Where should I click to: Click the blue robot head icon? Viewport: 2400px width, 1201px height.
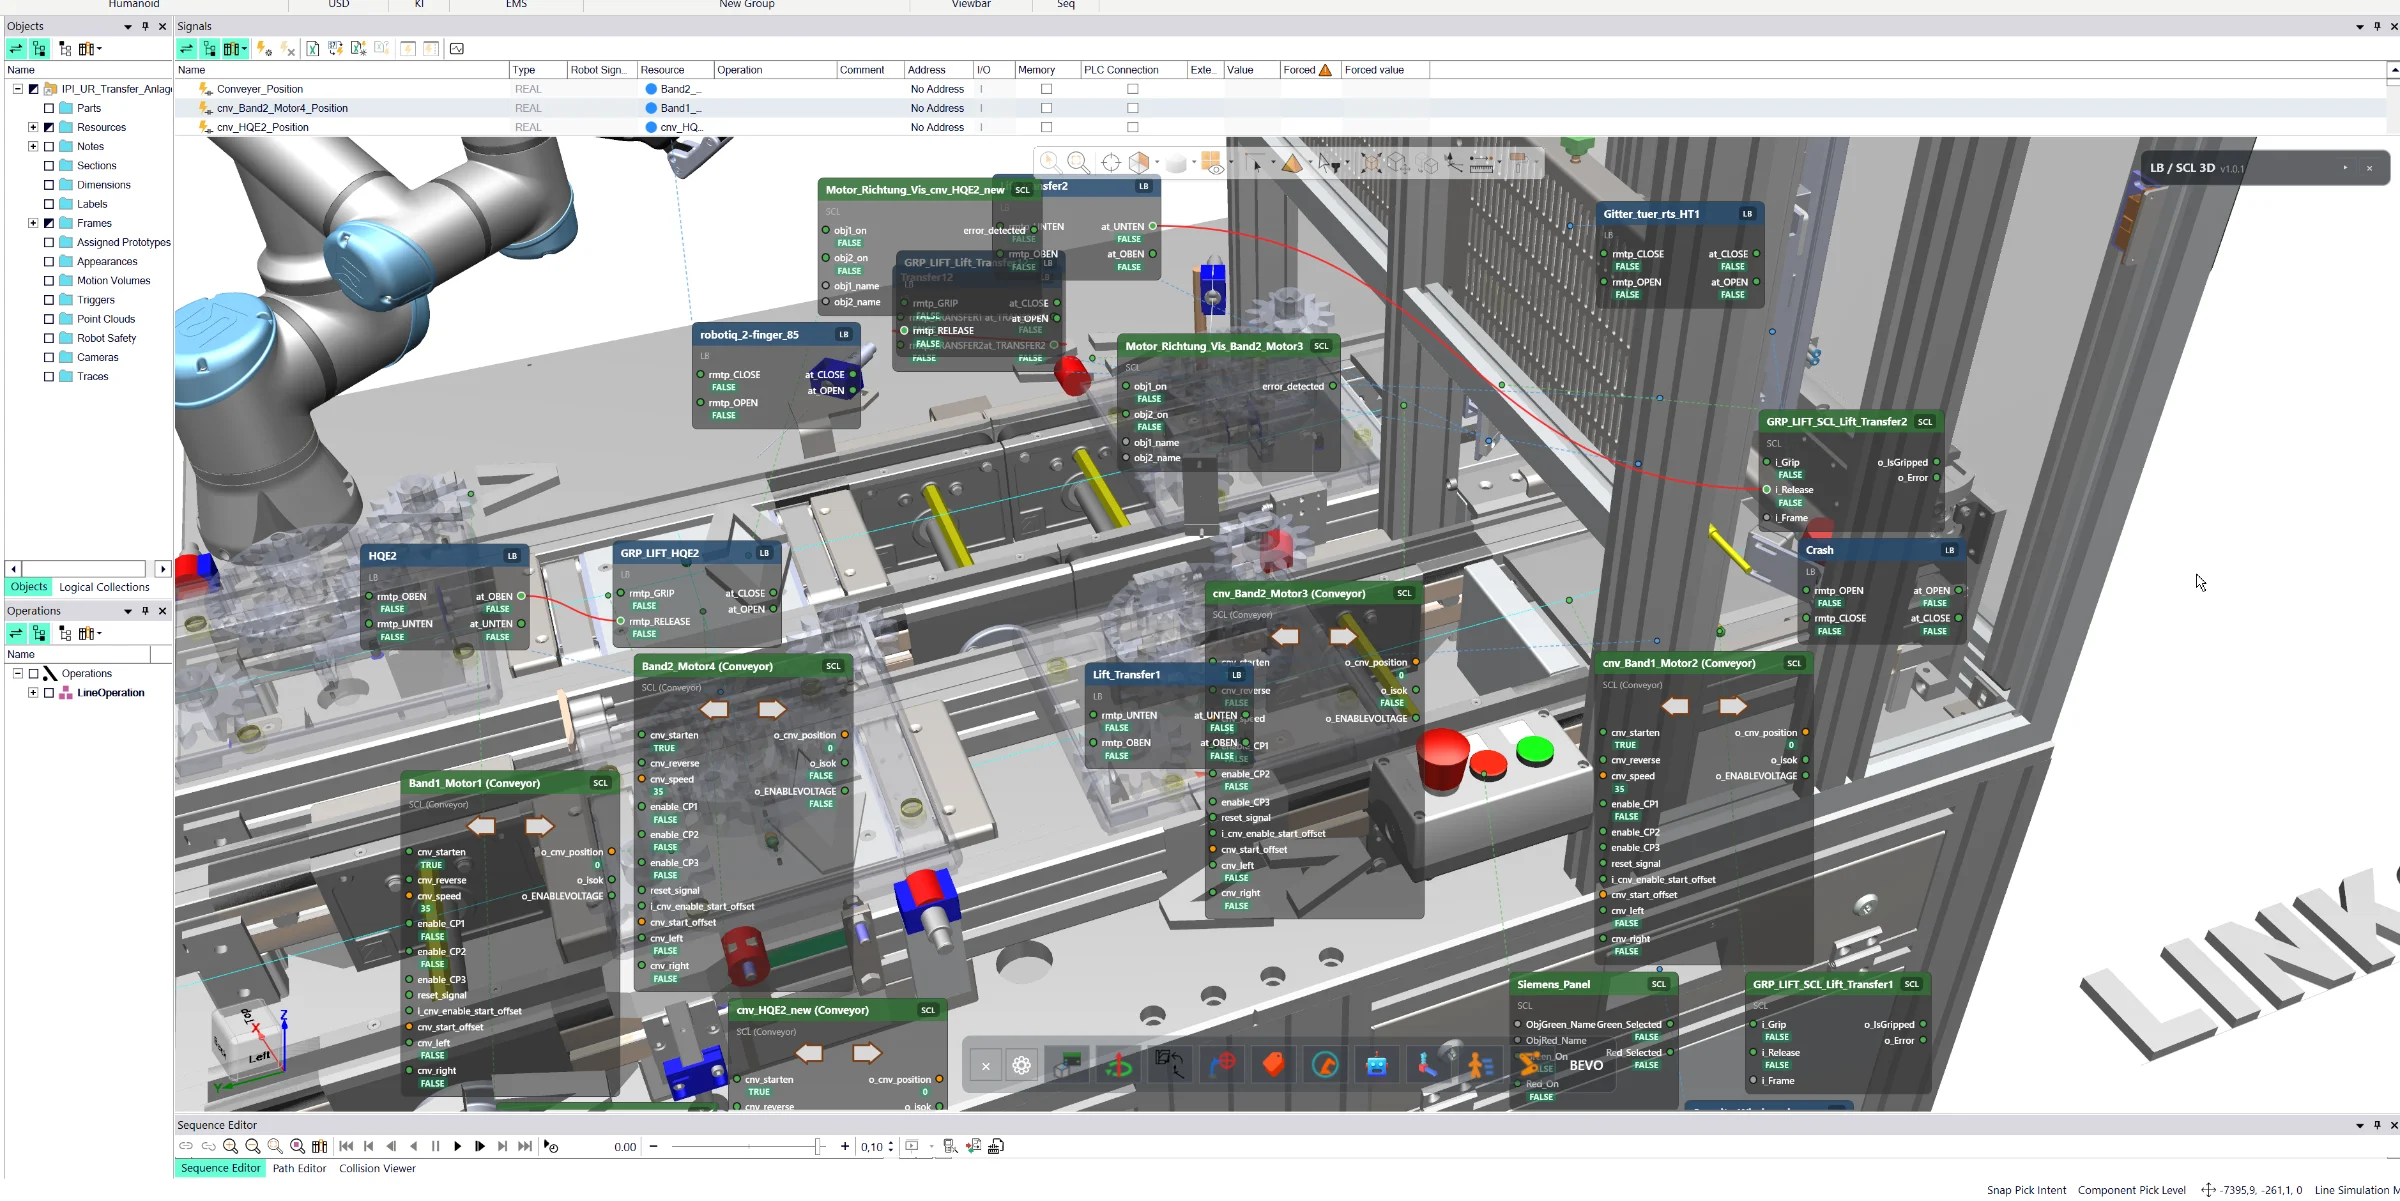coord(1376,1065)
